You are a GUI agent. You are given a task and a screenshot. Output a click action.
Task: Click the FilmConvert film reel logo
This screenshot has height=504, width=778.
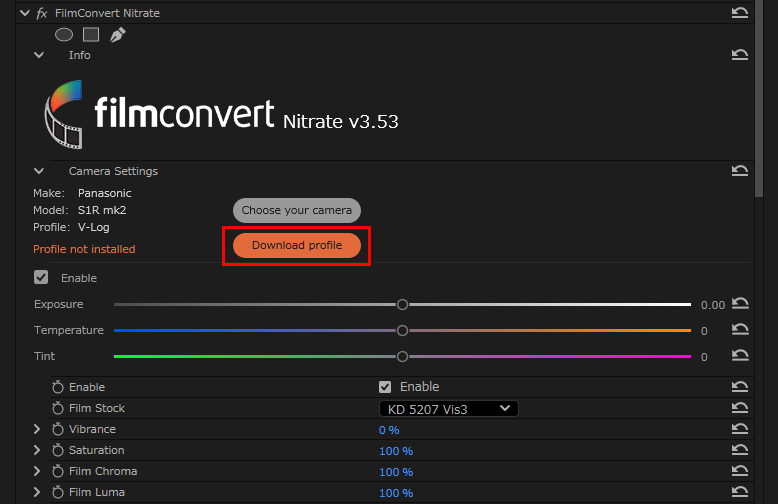coord(64,115)
